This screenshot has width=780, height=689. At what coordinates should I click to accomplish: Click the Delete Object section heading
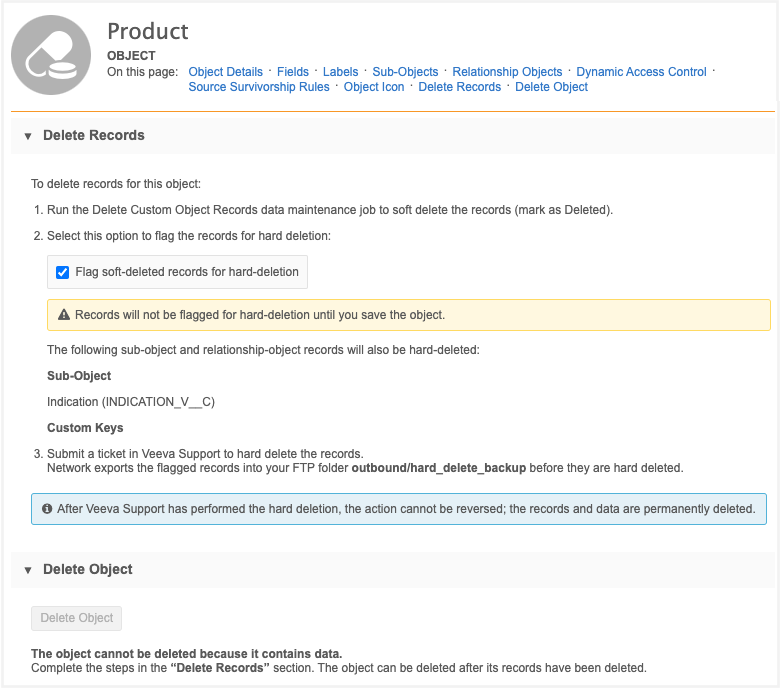pyautogui.click(x=88, y=570)
